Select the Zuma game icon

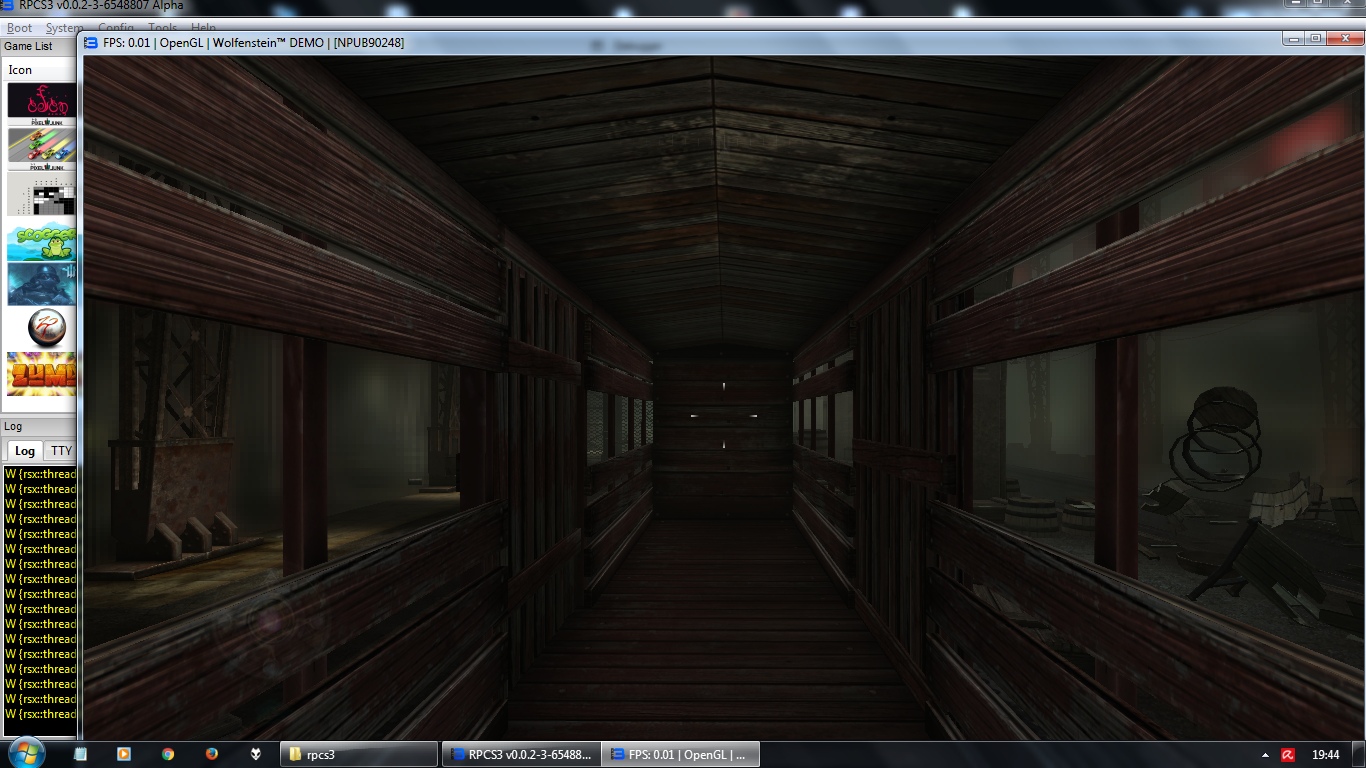coord(42,372)
